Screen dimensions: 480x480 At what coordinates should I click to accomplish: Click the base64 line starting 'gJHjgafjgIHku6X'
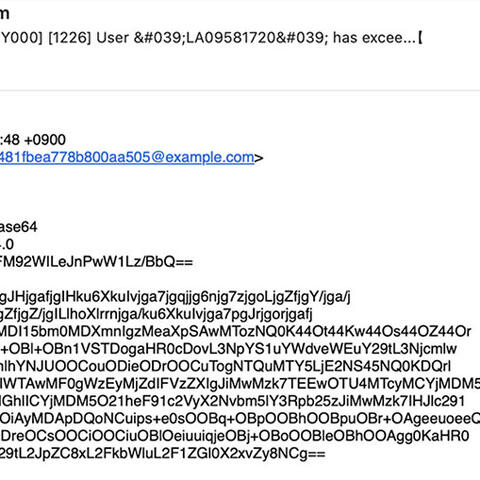tap(175, 297)
